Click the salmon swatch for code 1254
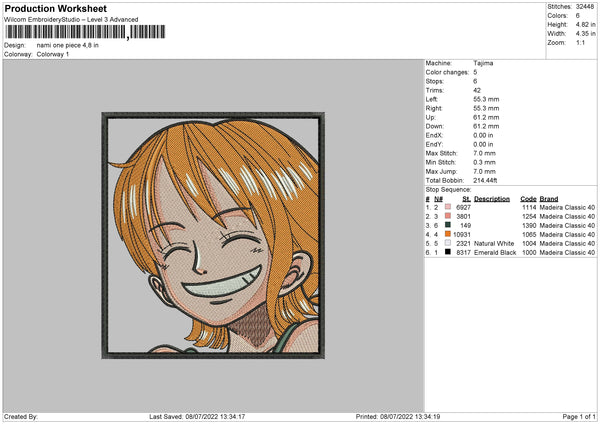600x424 pixels. [x=448, y=216]
